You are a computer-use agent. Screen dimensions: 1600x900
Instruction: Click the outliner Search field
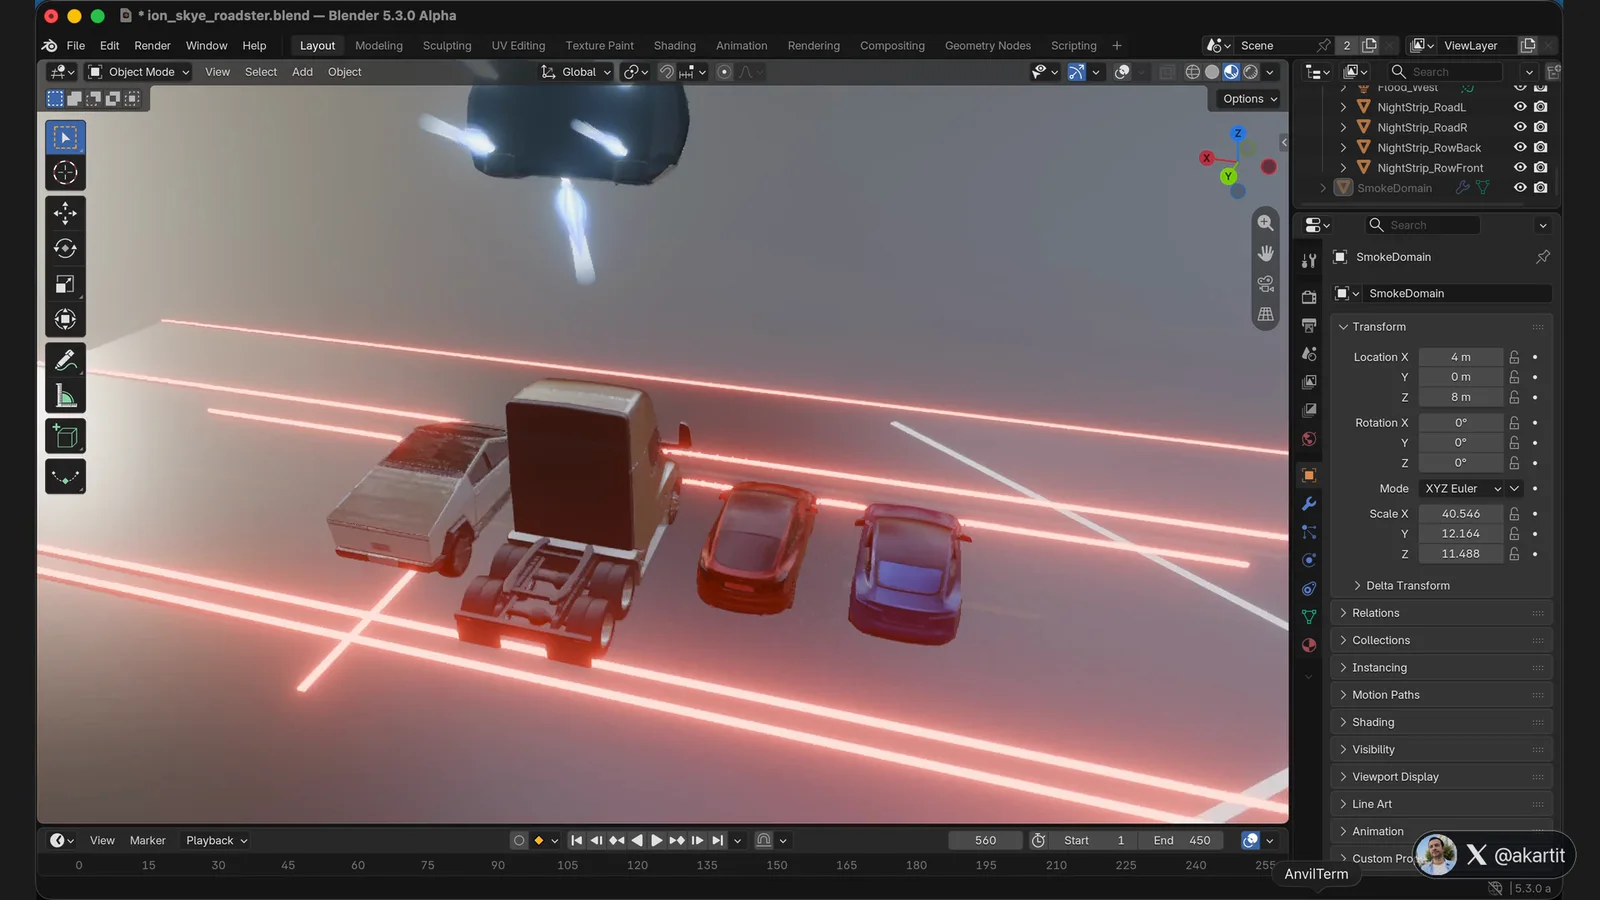tap(1445, 72)
